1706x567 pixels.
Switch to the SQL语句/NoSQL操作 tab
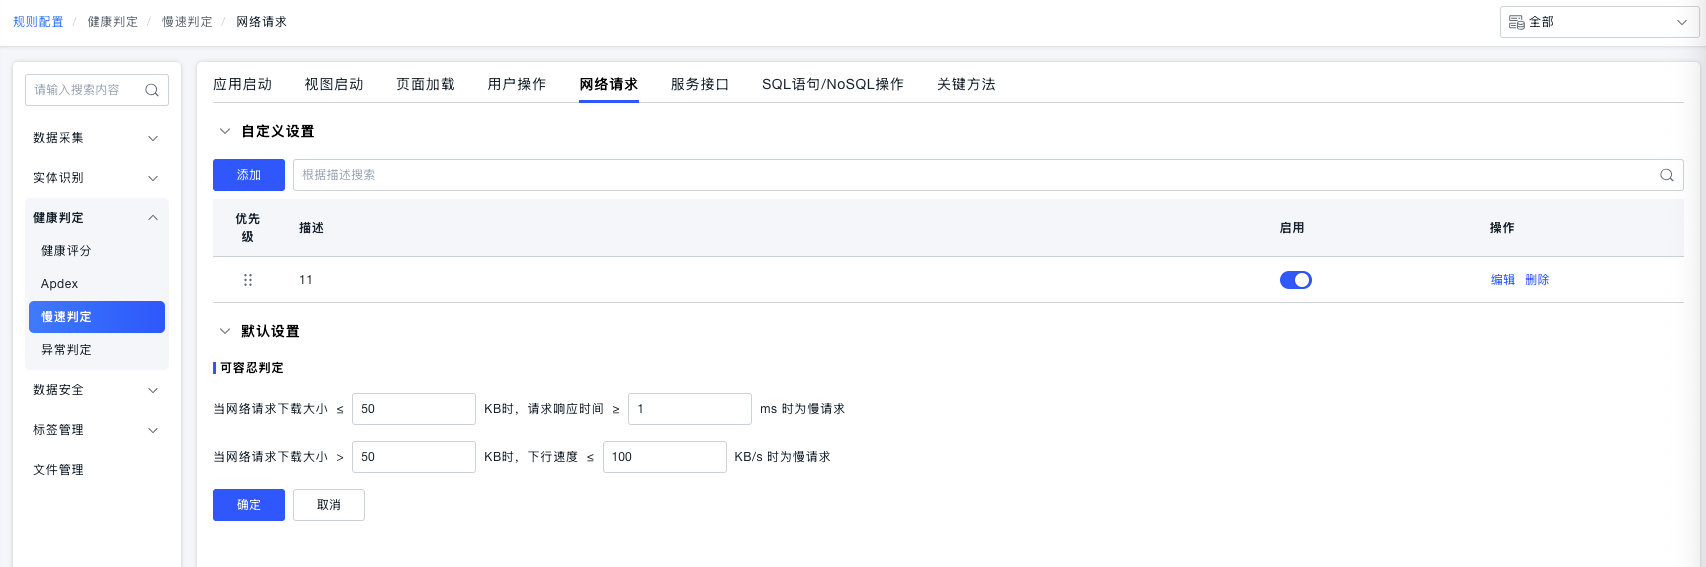pos(832,84)
